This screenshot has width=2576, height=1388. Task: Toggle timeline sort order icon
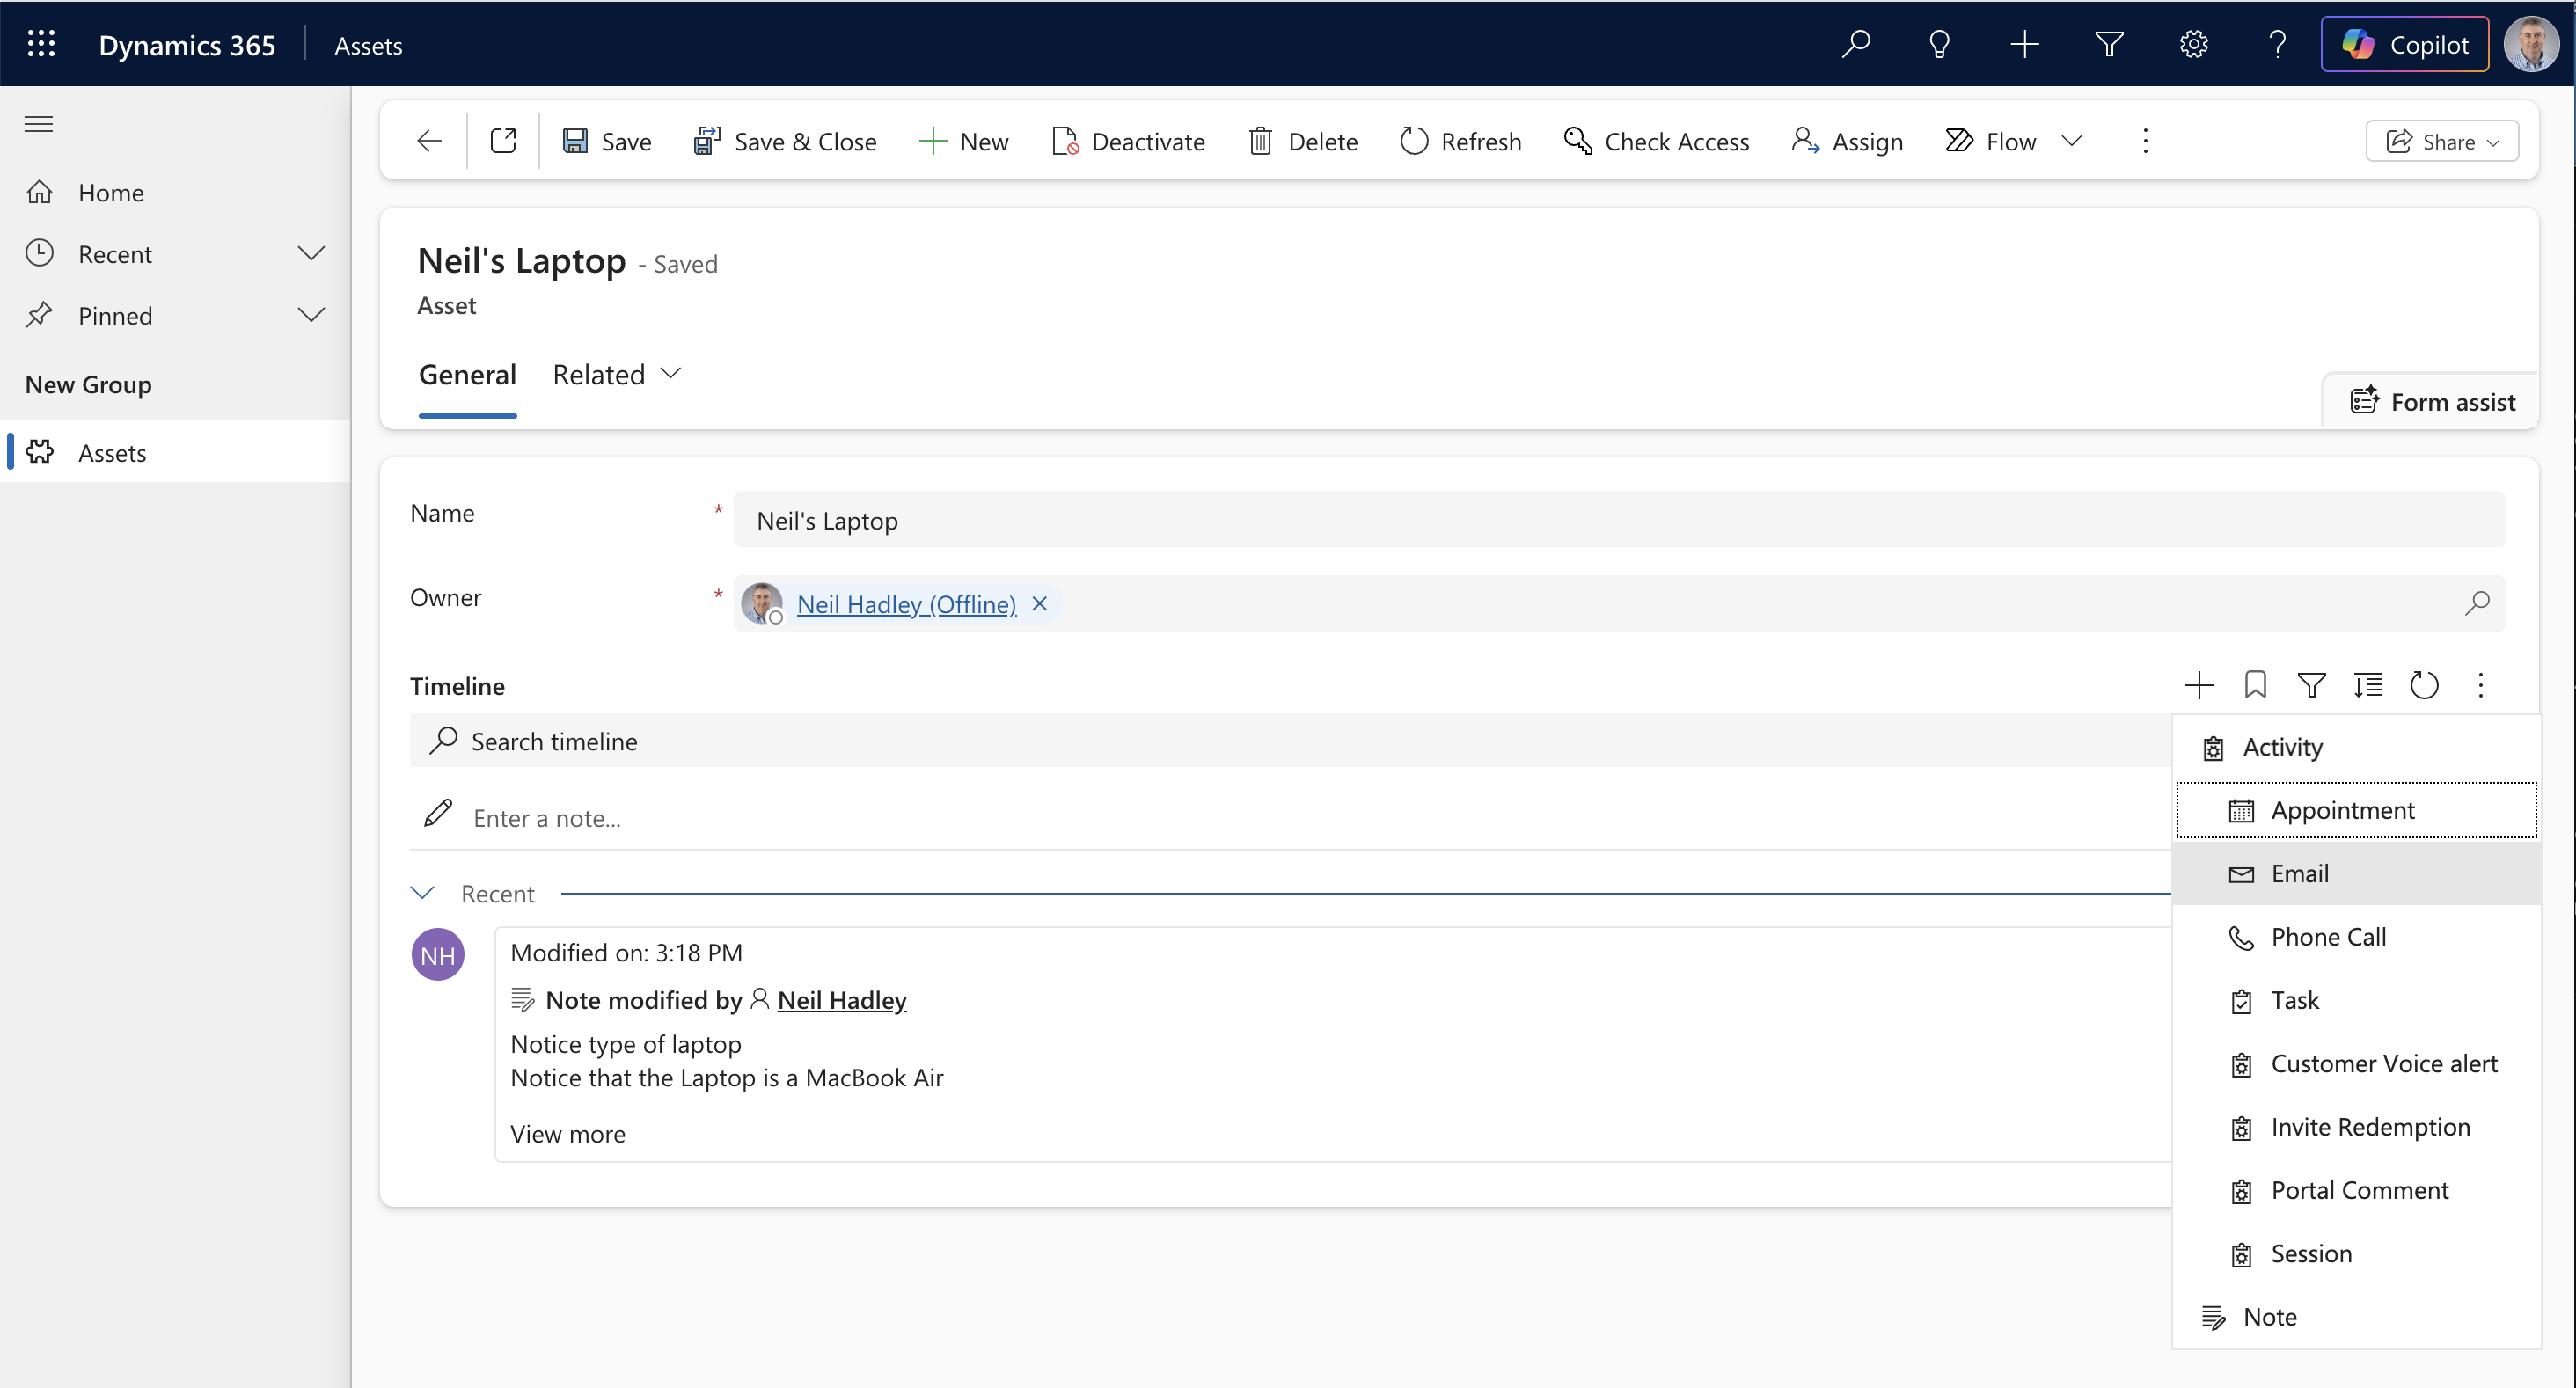[x=2367, y=685]
